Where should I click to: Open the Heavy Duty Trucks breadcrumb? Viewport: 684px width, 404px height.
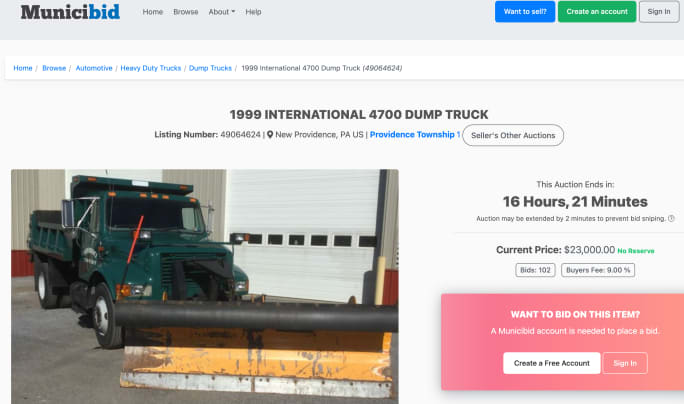coord(151,68)
